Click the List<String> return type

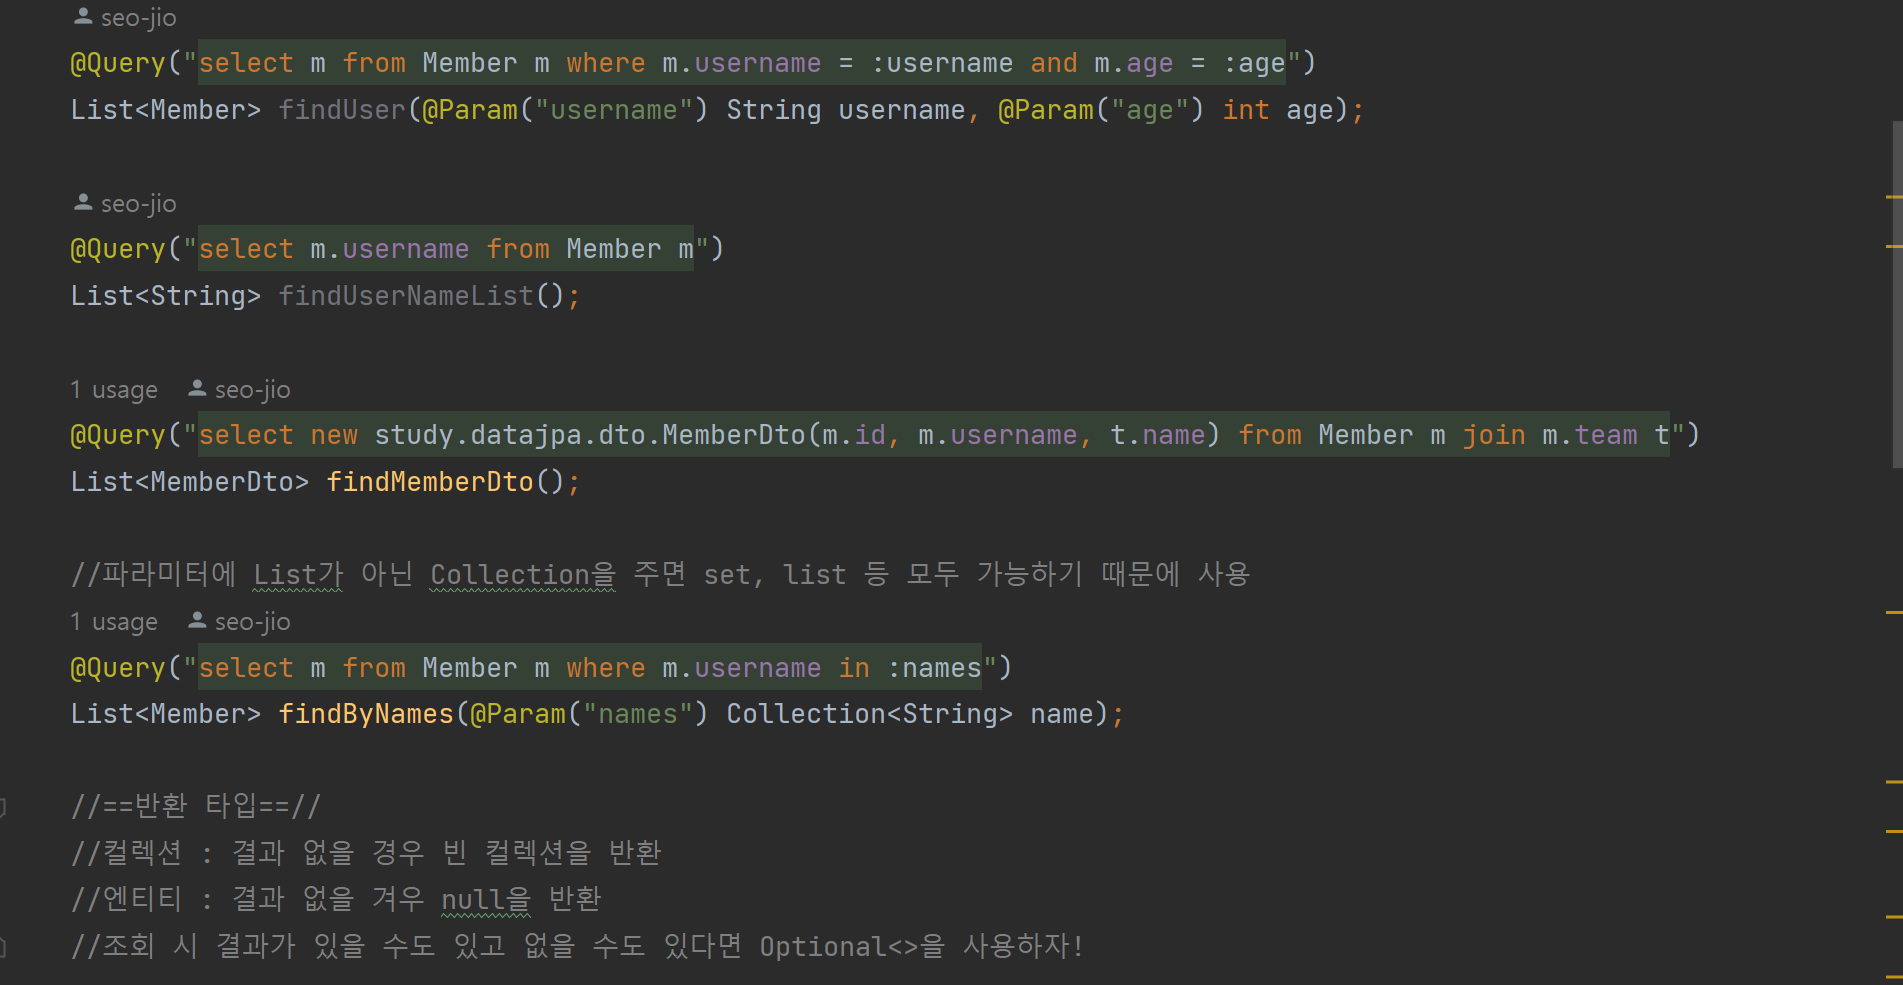166,296
